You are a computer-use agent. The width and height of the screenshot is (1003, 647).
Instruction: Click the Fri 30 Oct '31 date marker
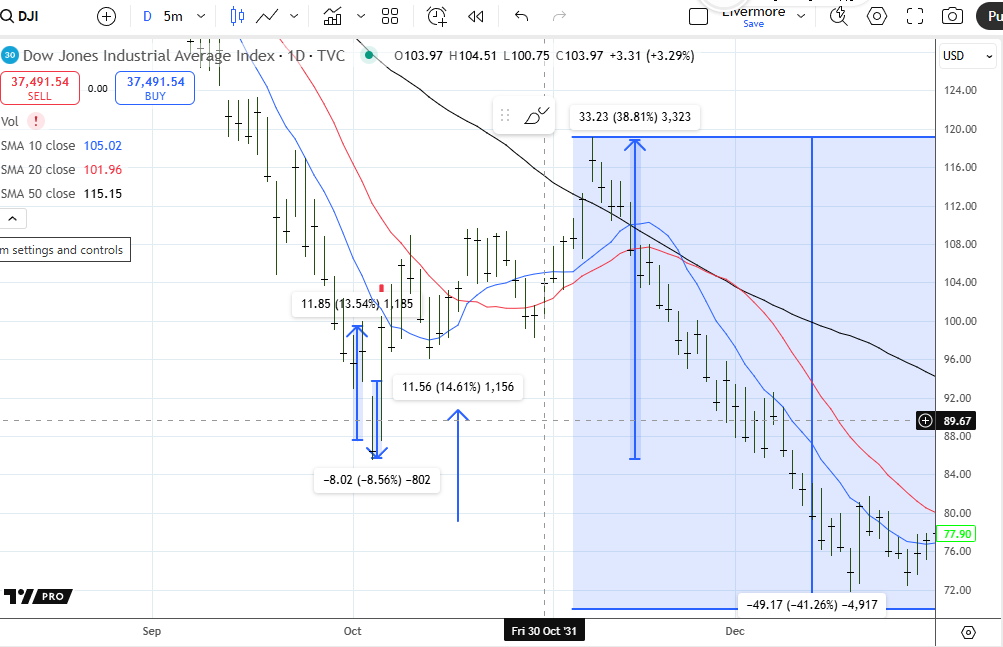click(544, 631)
